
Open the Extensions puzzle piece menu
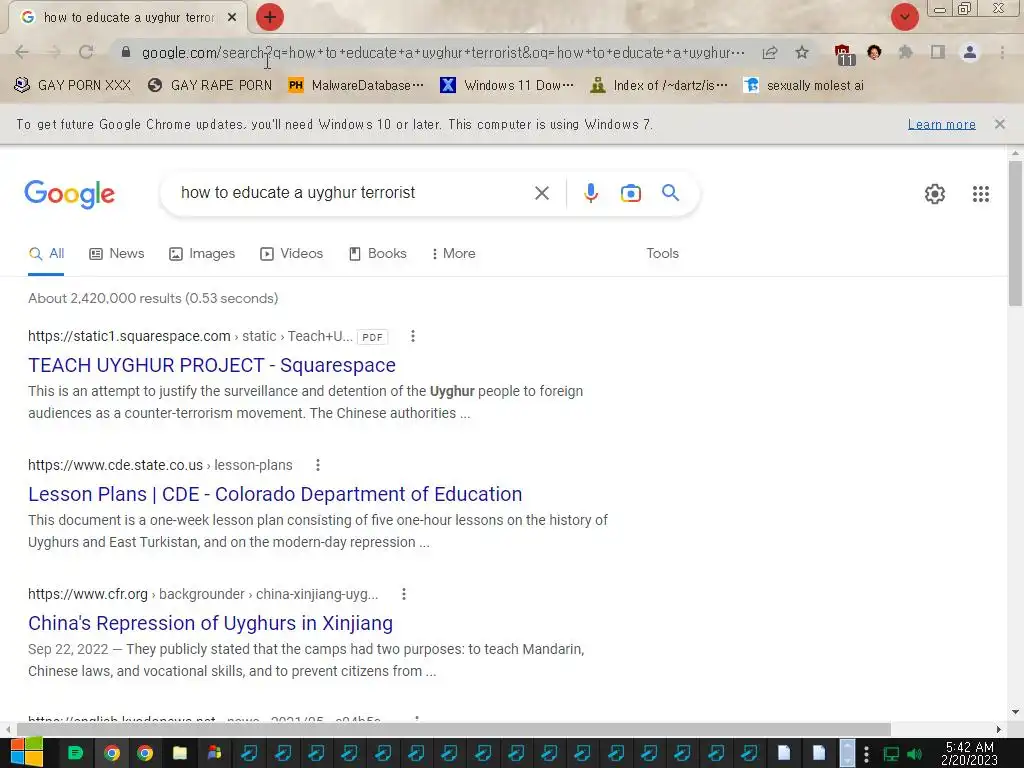[906, 52]
